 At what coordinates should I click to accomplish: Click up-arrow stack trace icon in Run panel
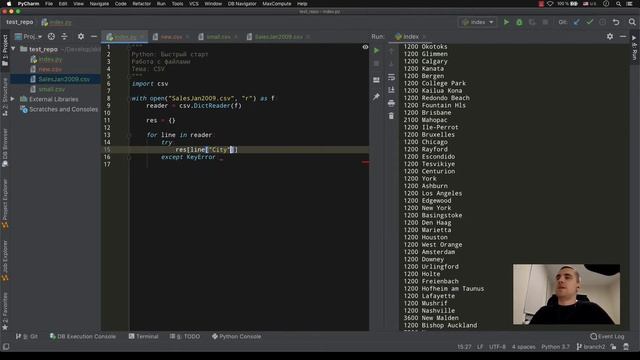click(x=391, y=51)
